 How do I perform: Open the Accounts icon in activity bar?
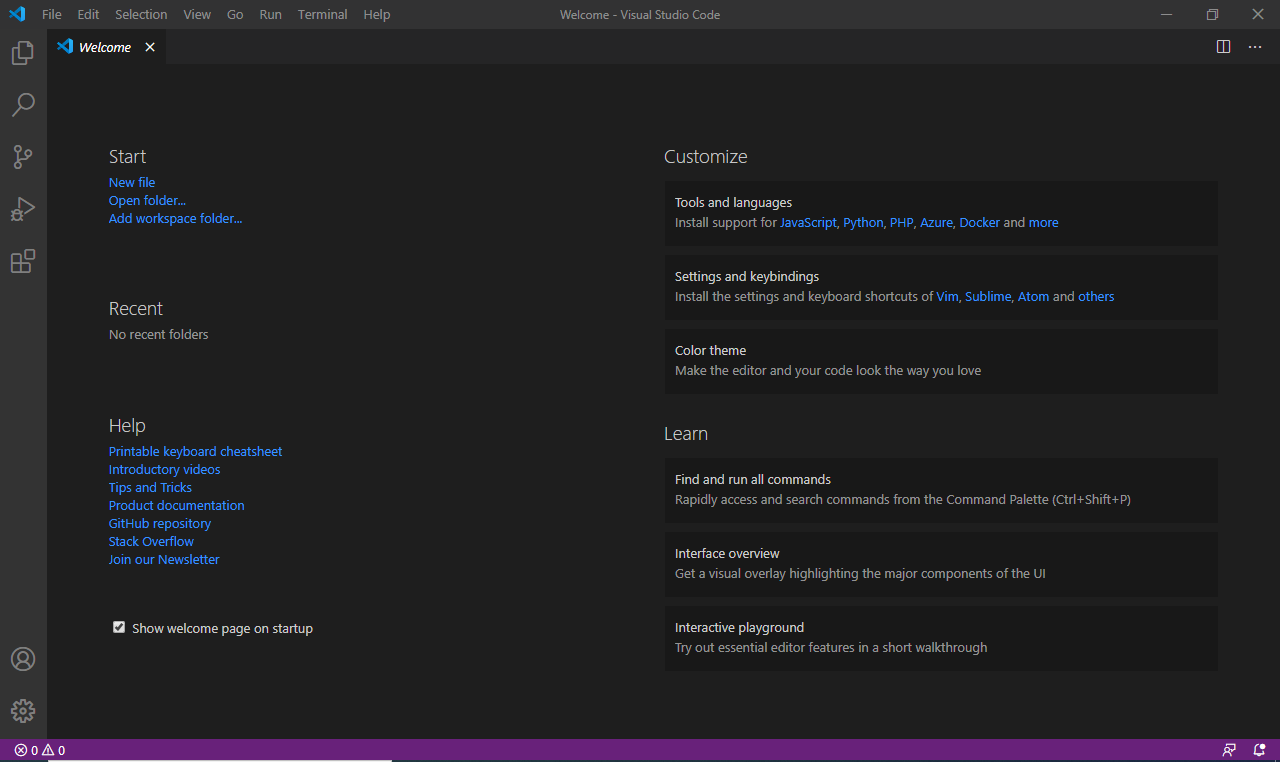[x=23, y=659]
